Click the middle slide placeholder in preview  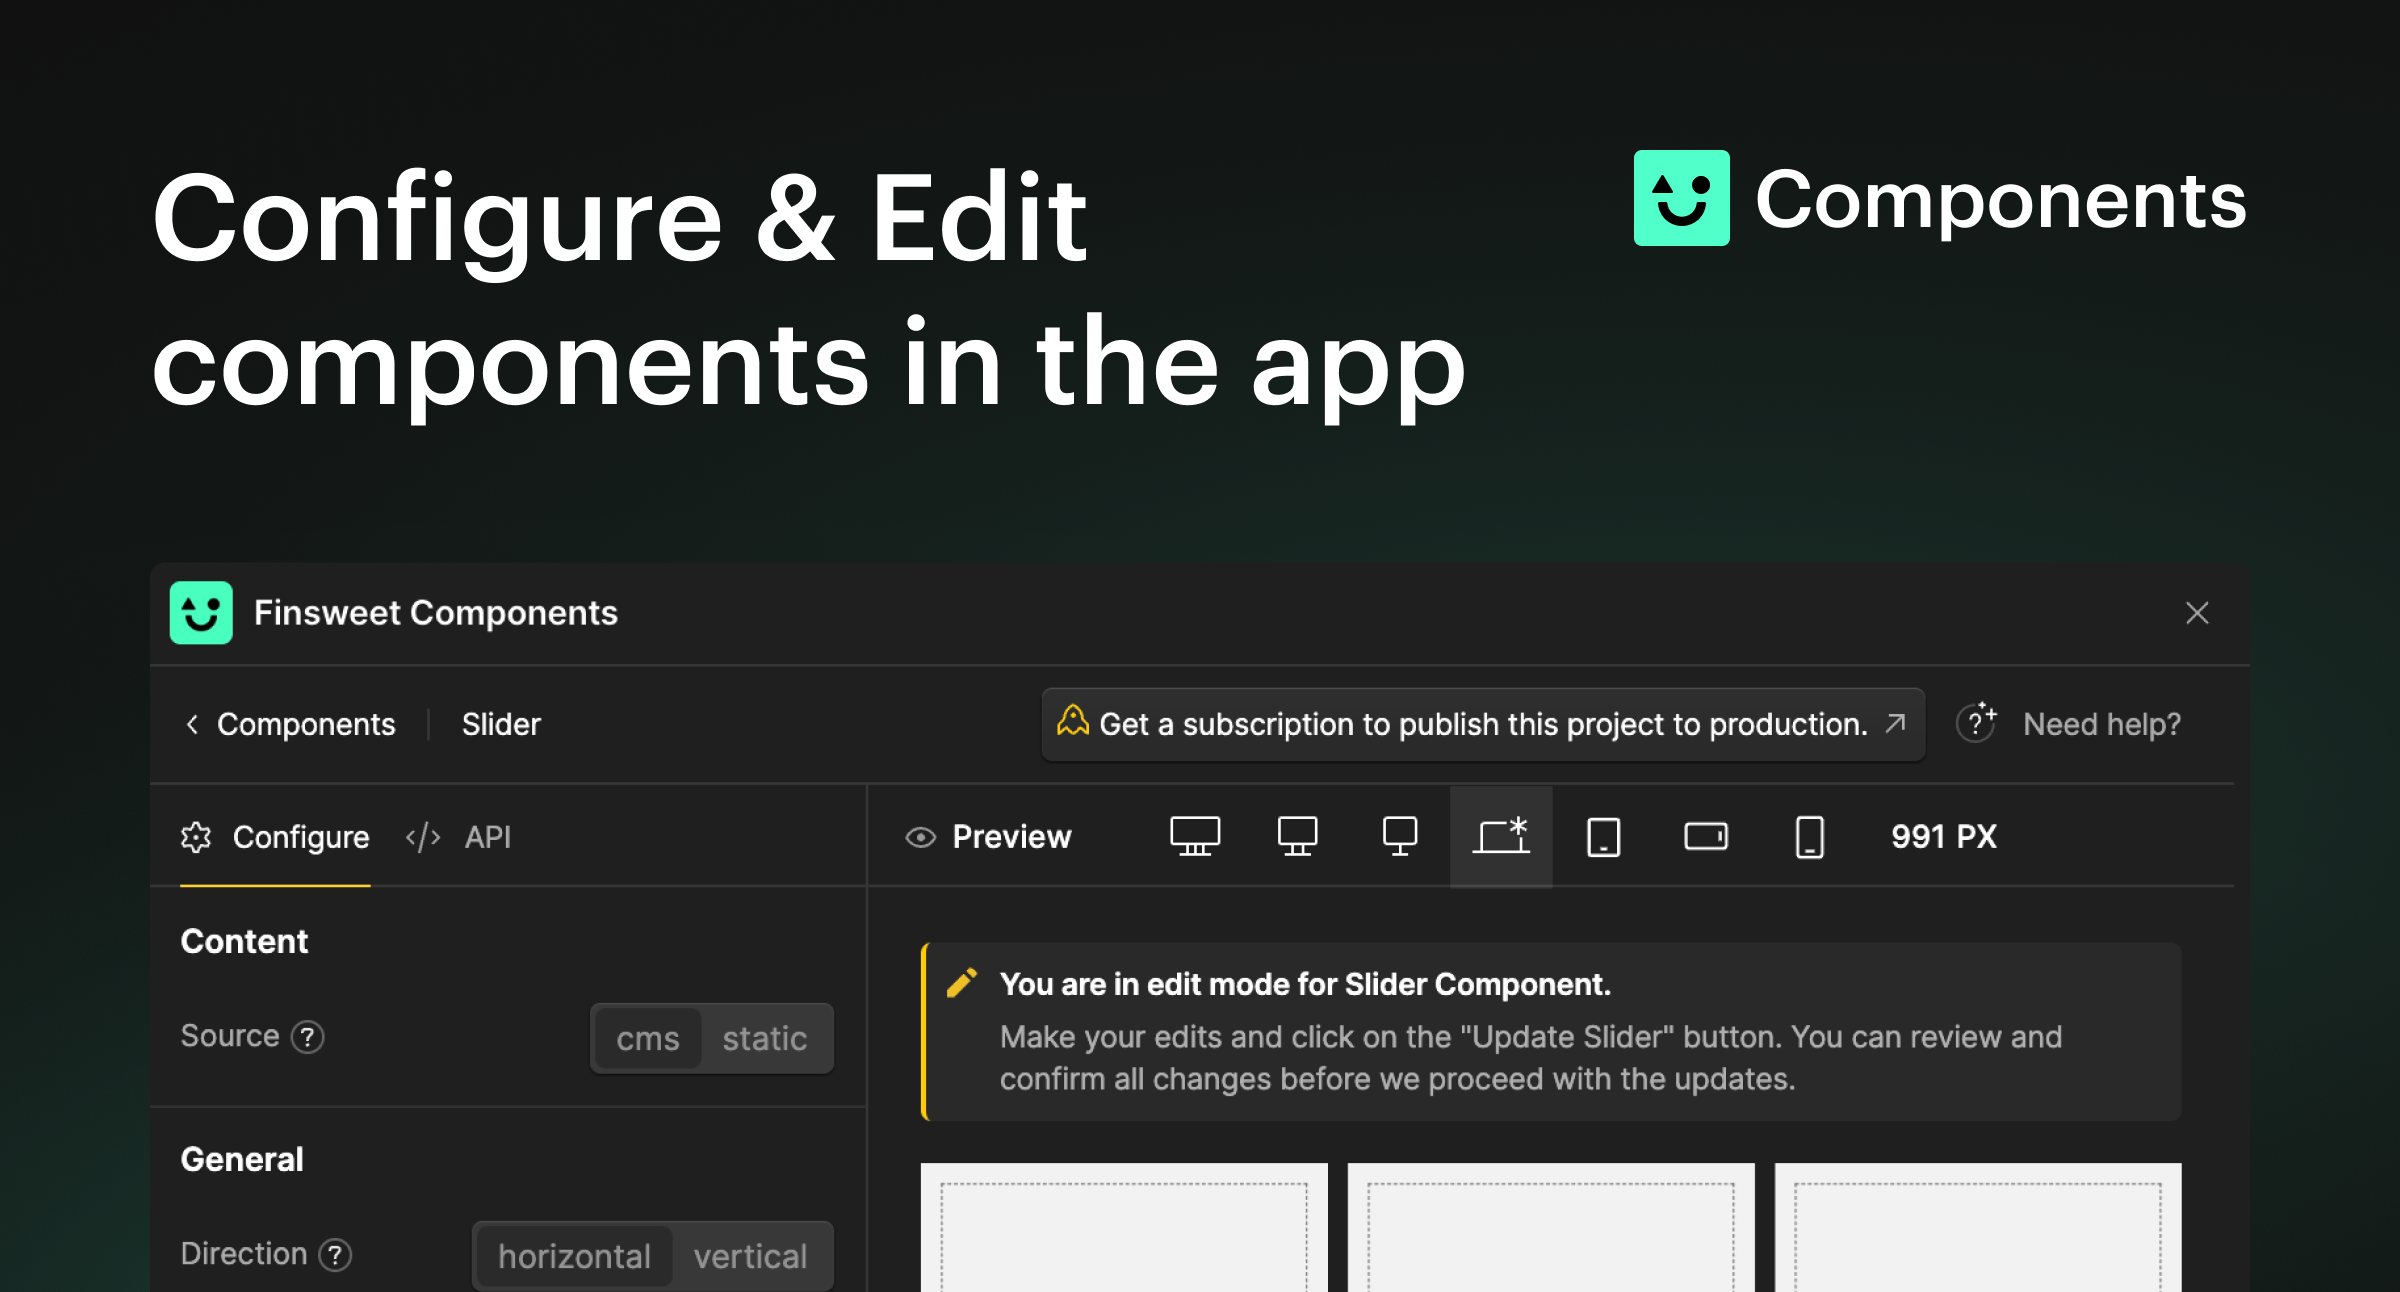point(1551,1228)
